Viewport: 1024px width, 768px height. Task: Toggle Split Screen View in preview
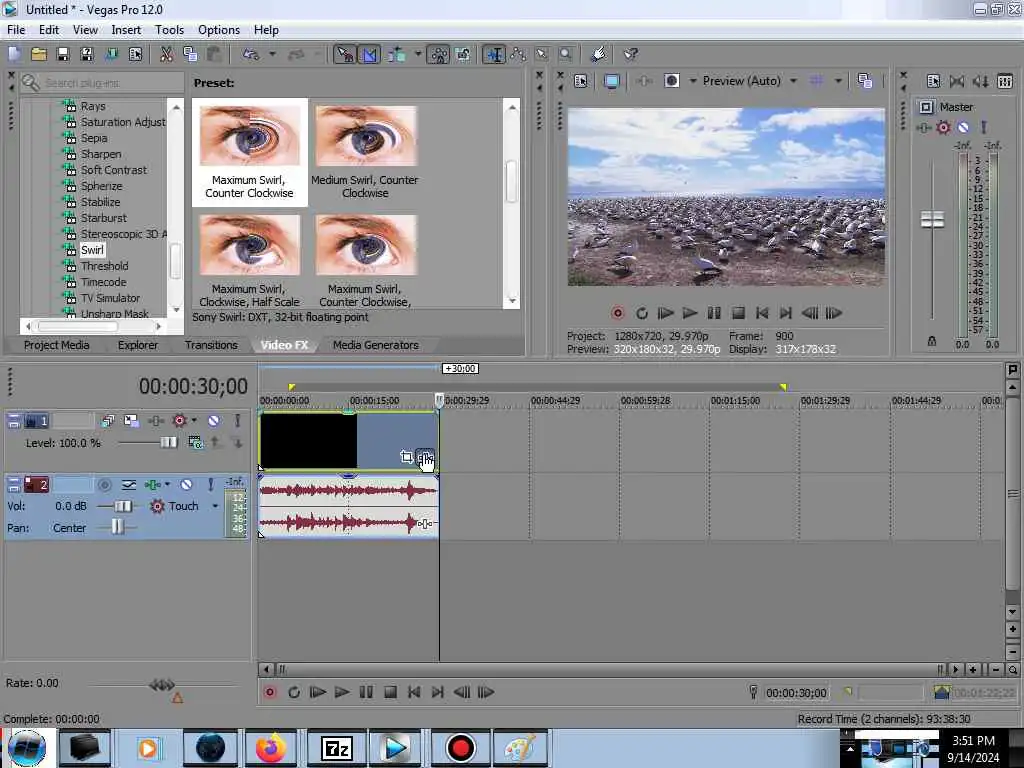coord(672,81)
